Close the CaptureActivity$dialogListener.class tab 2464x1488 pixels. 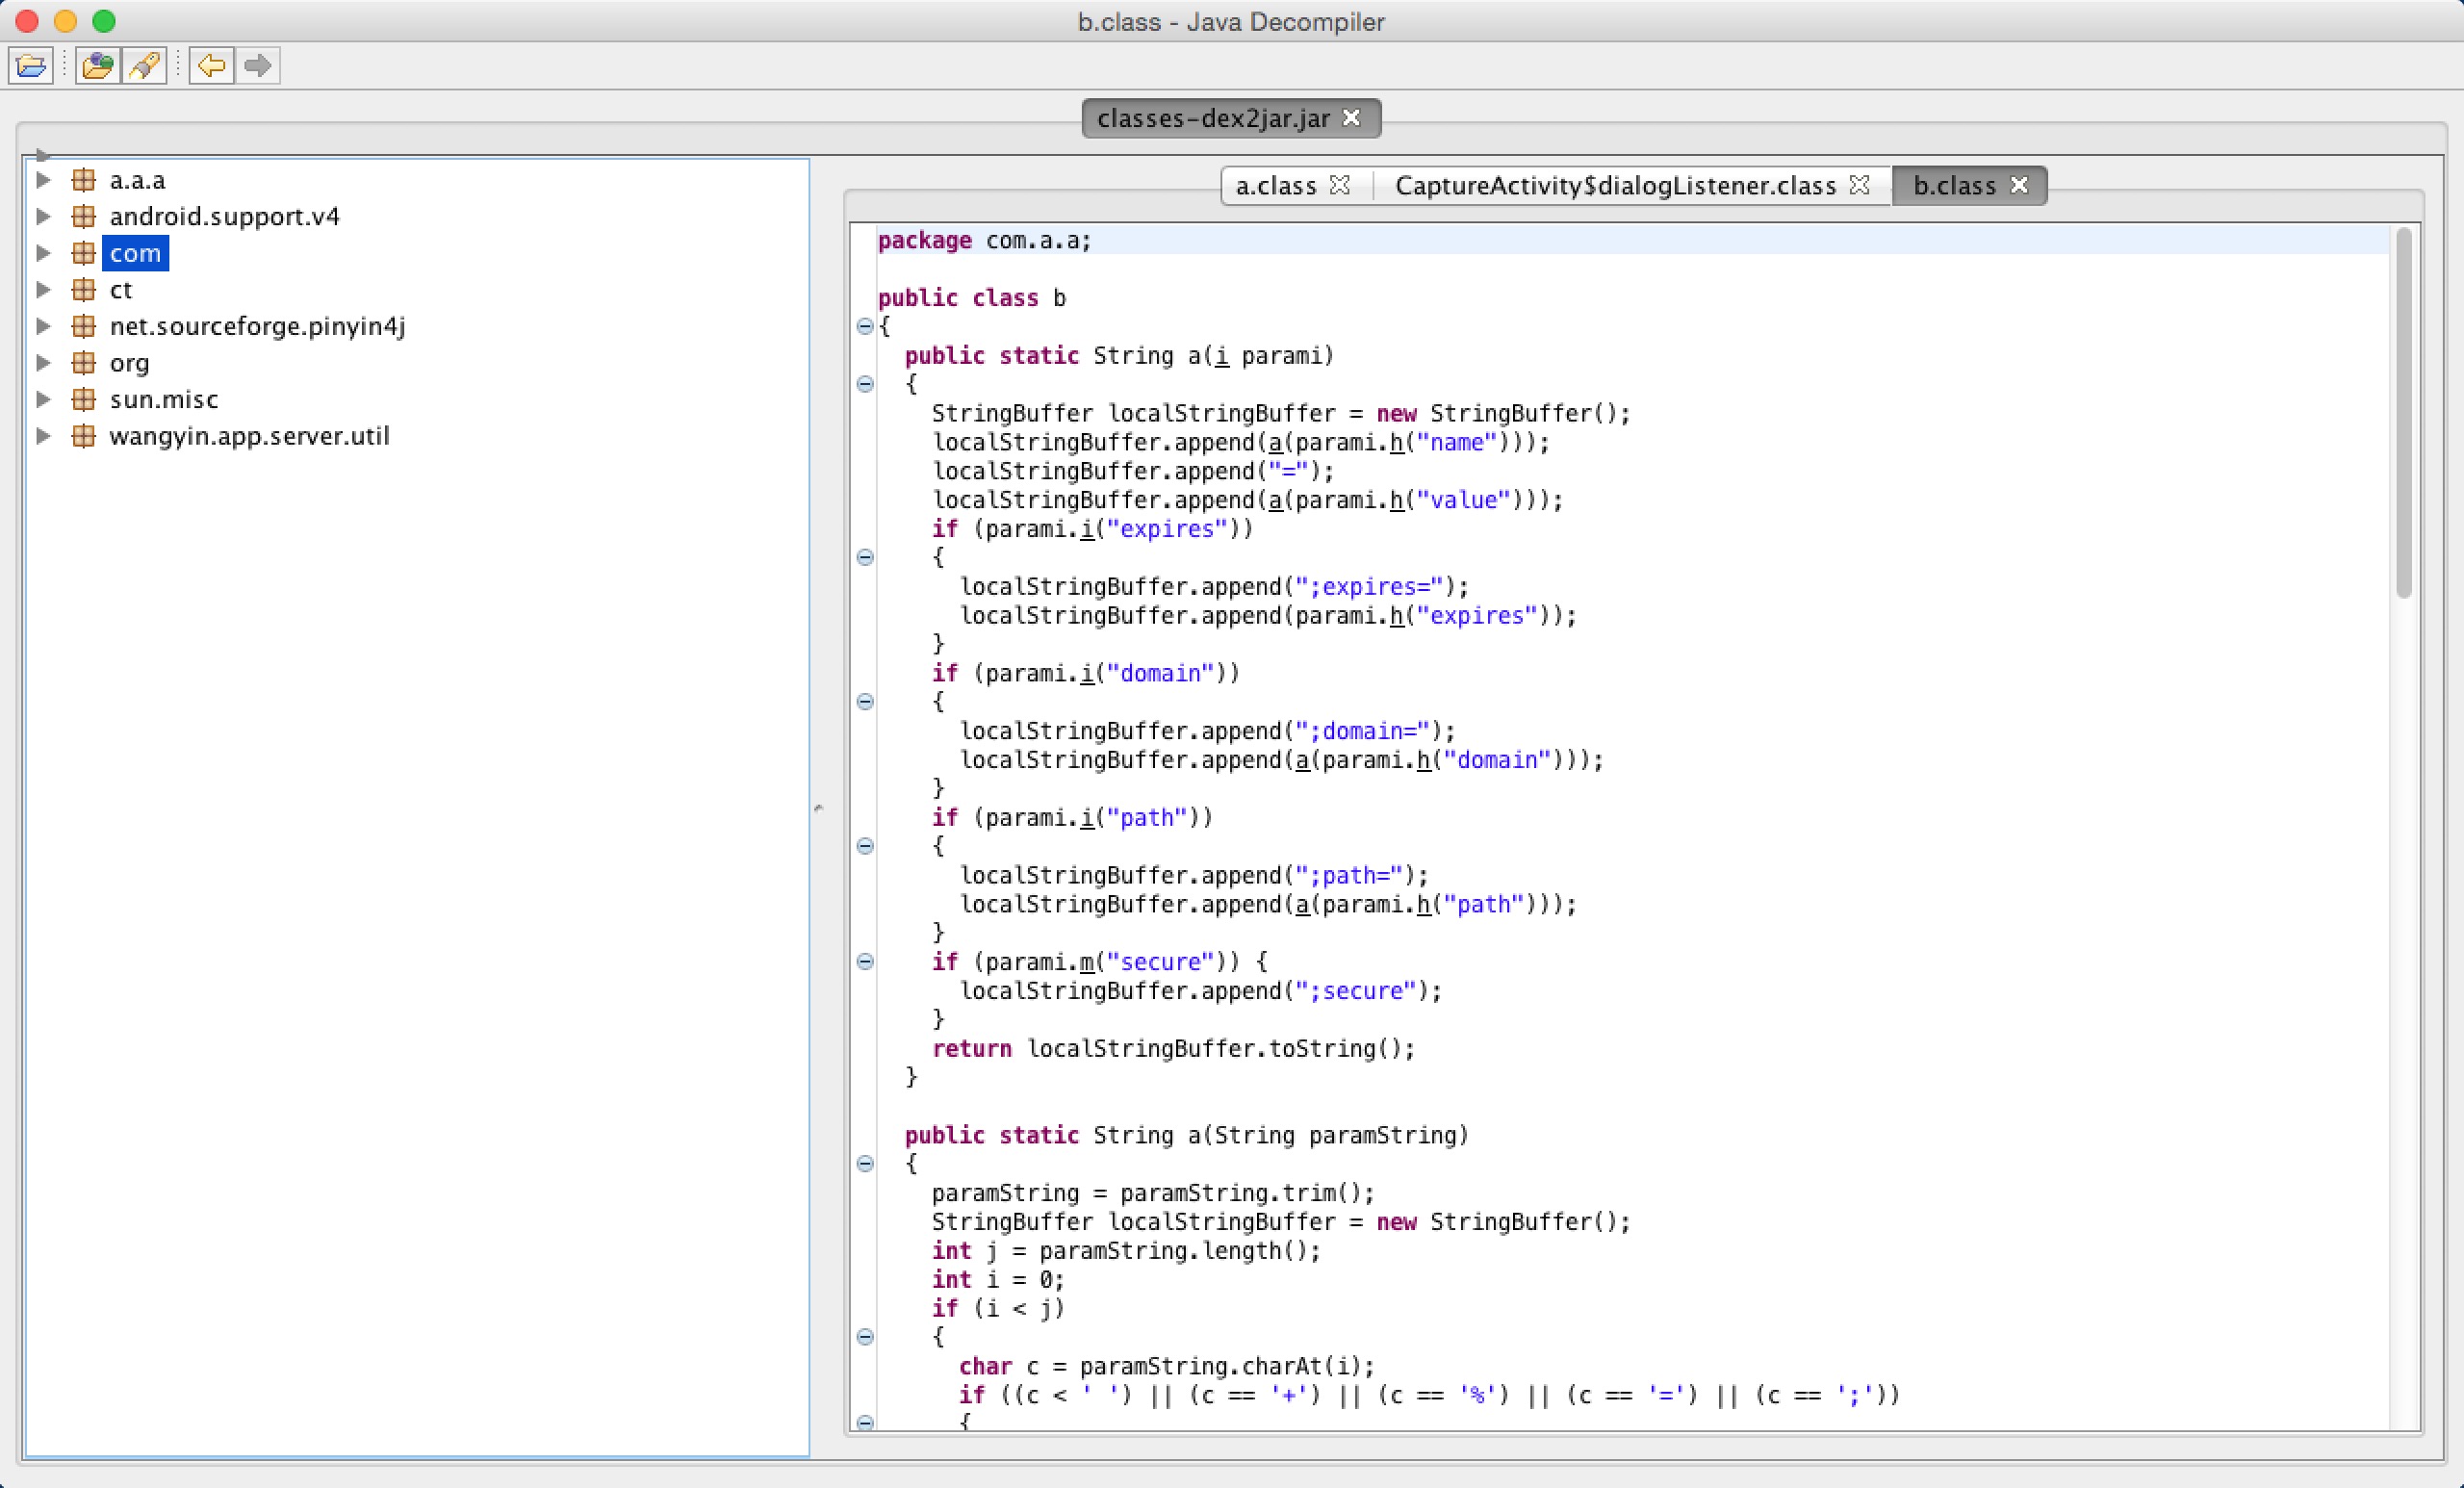point(1859,185)
